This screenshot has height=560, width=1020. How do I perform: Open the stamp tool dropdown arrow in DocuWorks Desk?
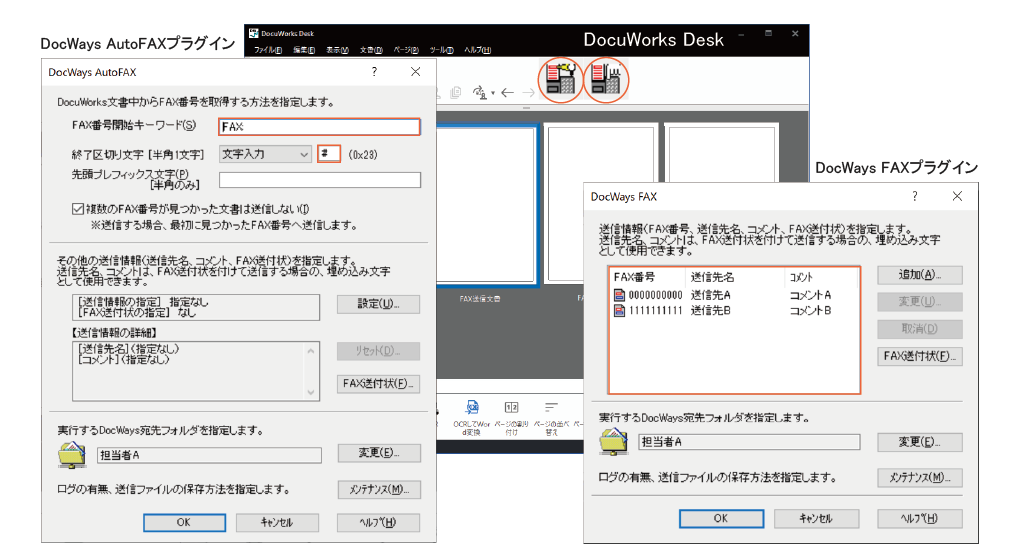(x=493, y=93)
